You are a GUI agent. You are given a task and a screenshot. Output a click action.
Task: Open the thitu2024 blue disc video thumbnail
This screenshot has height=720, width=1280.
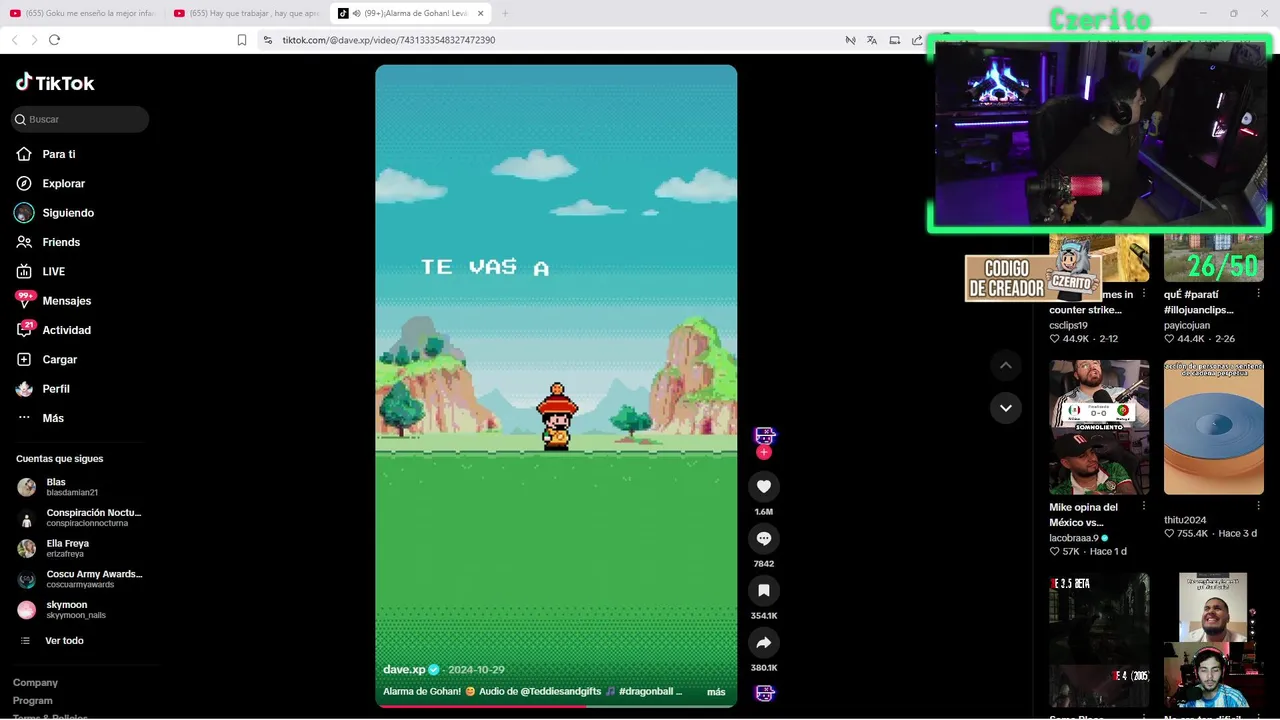pyautogui.click(x=1213, y=427)
